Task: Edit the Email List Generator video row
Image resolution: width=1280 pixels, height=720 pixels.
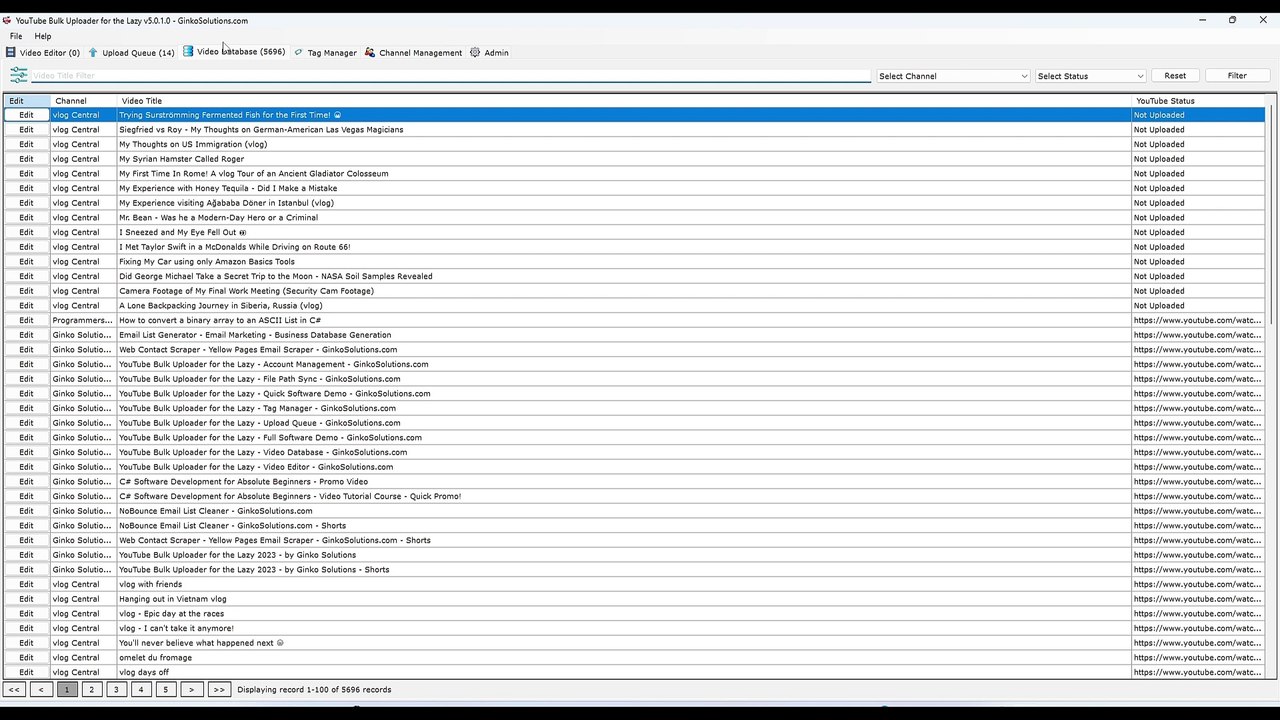Action: point(27,335)
